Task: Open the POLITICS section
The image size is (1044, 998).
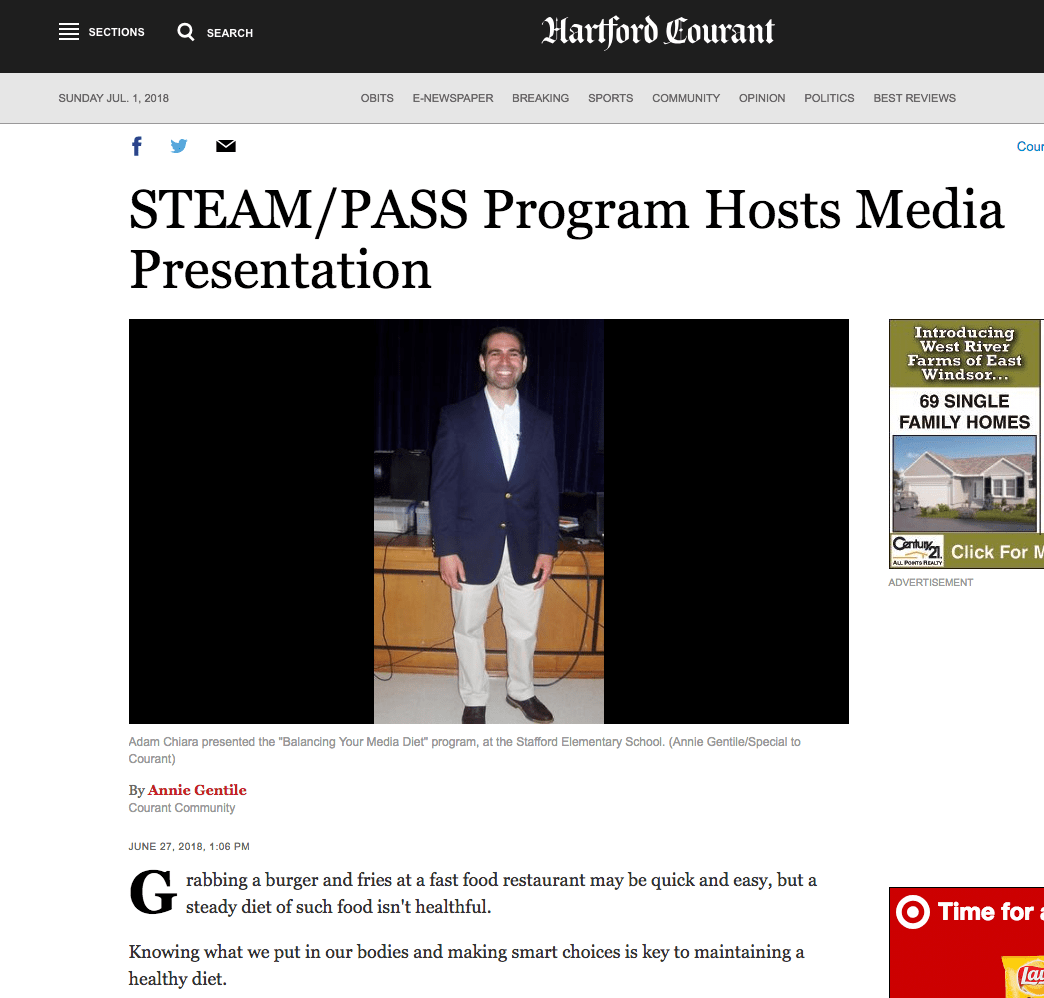Action: tap(829, 98)
